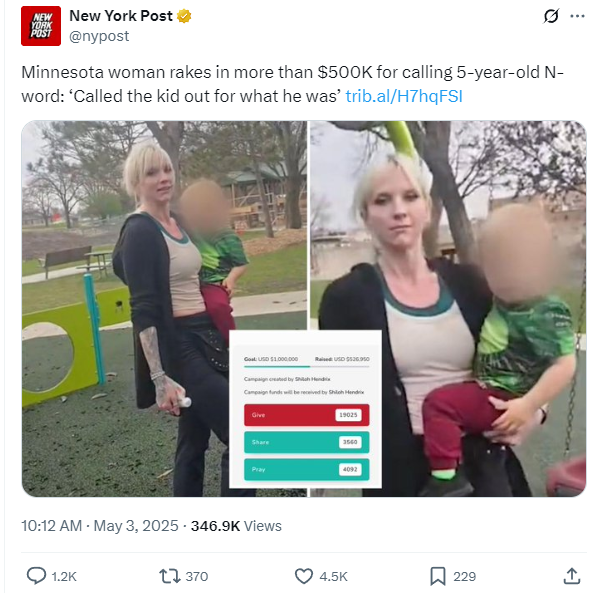Bookmark this post
Screen dimensions: 593x593
click(438, 576)
